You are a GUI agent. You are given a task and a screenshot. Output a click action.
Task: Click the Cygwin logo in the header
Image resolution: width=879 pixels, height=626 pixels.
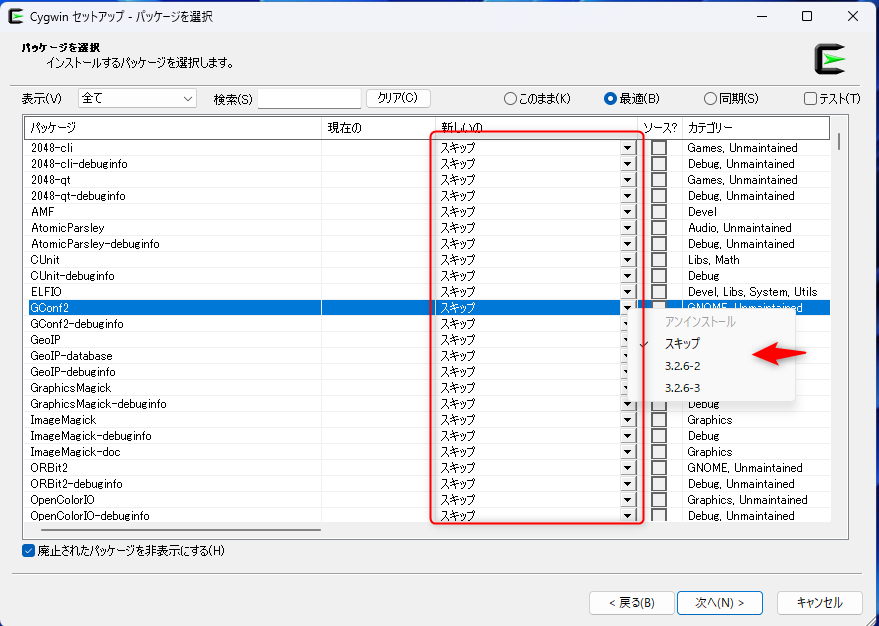point(830,59)
